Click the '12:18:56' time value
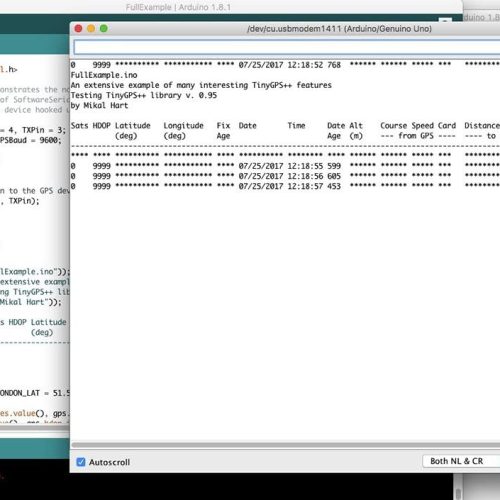500x500 pixels. pyautogui.click(x=305, y=176)
